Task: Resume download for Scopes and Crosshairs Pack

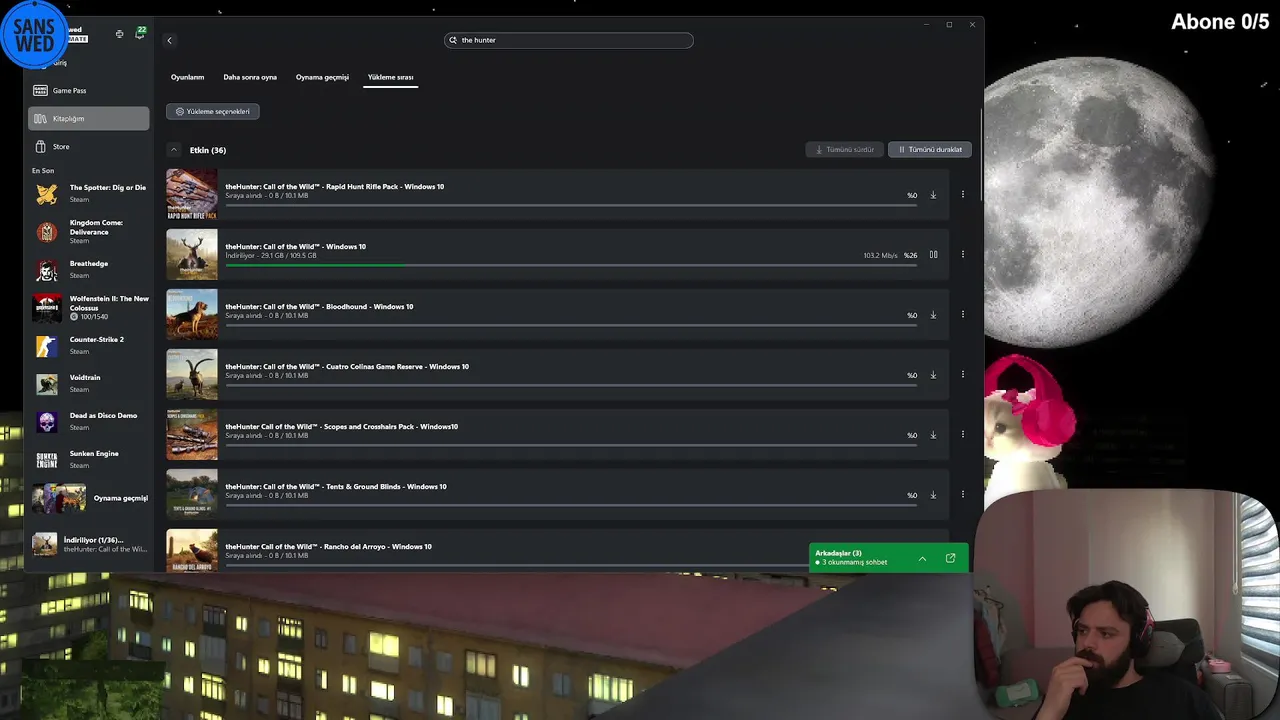Action: pyautogui.click(x=933, y=435)
